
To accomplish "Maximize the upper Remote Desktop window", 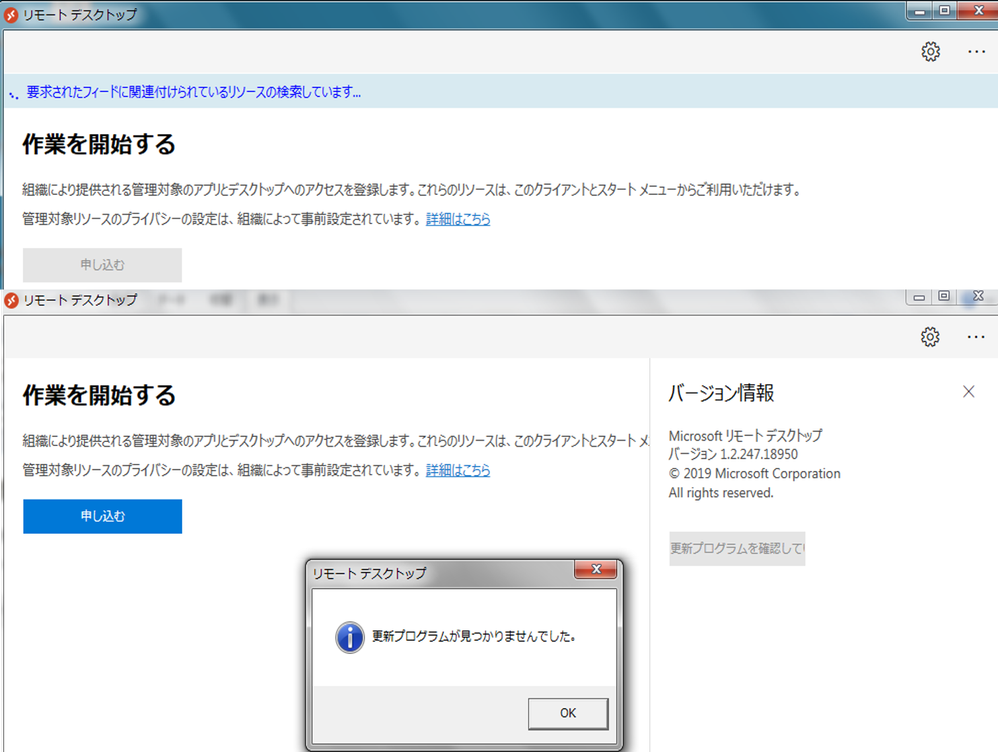I will pos(945,11).
